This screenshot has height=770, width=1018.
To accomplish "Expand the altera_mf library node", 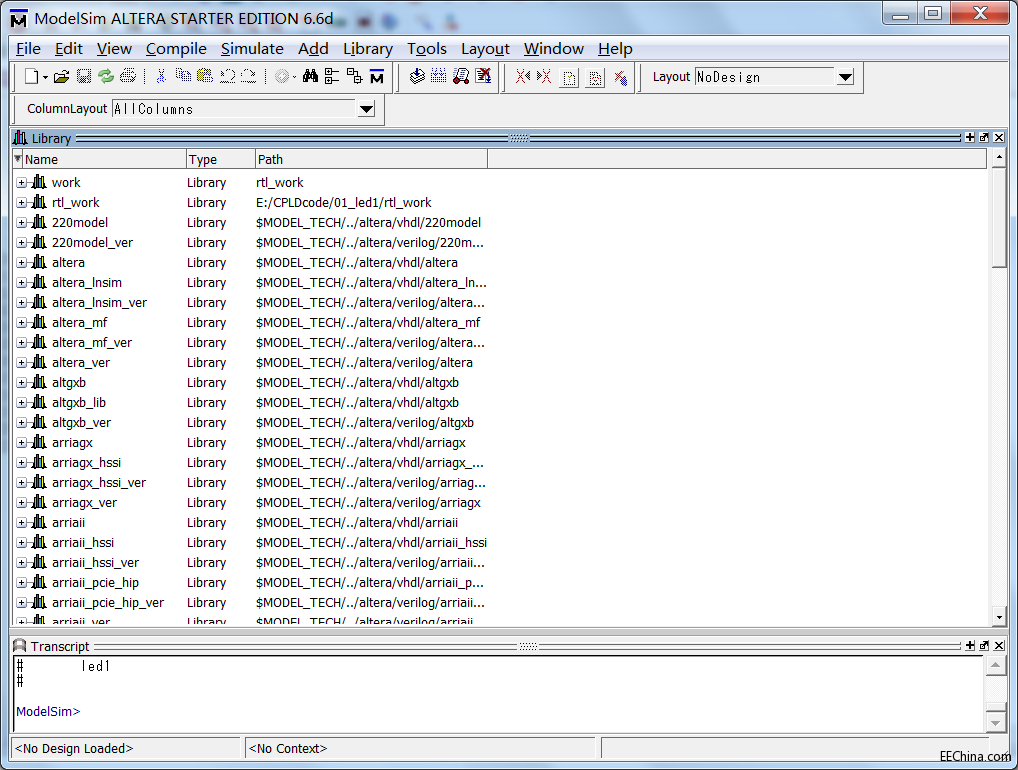I will pyautogui.click(x=22, y=322).
